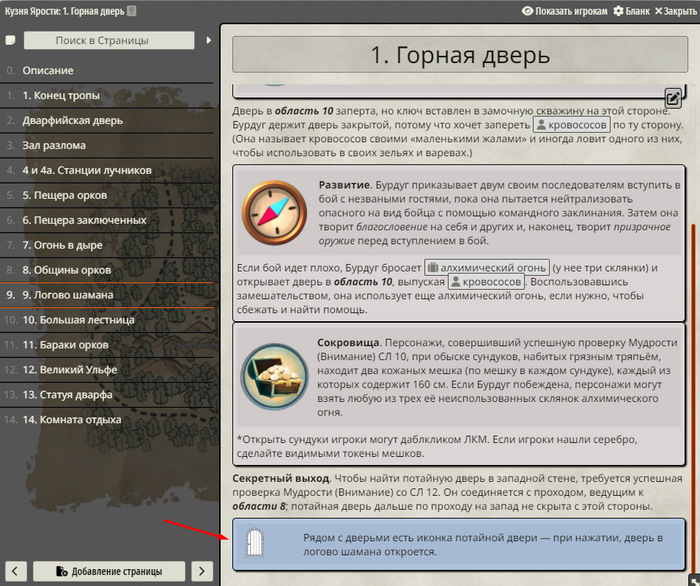The image size is (700, 586).
Task: Click the edit page pencil icon
Action: pos(673,98)
